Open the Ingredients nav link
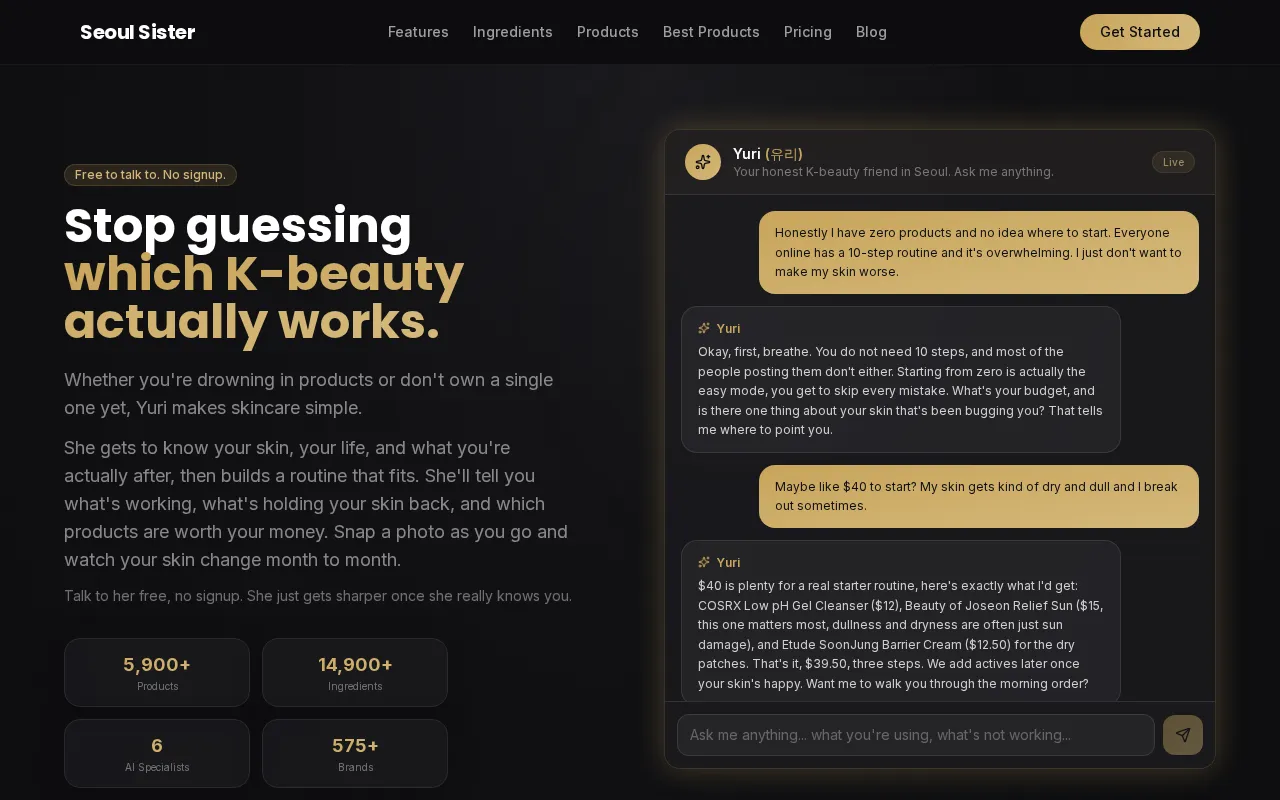 (x=513, y=32)
